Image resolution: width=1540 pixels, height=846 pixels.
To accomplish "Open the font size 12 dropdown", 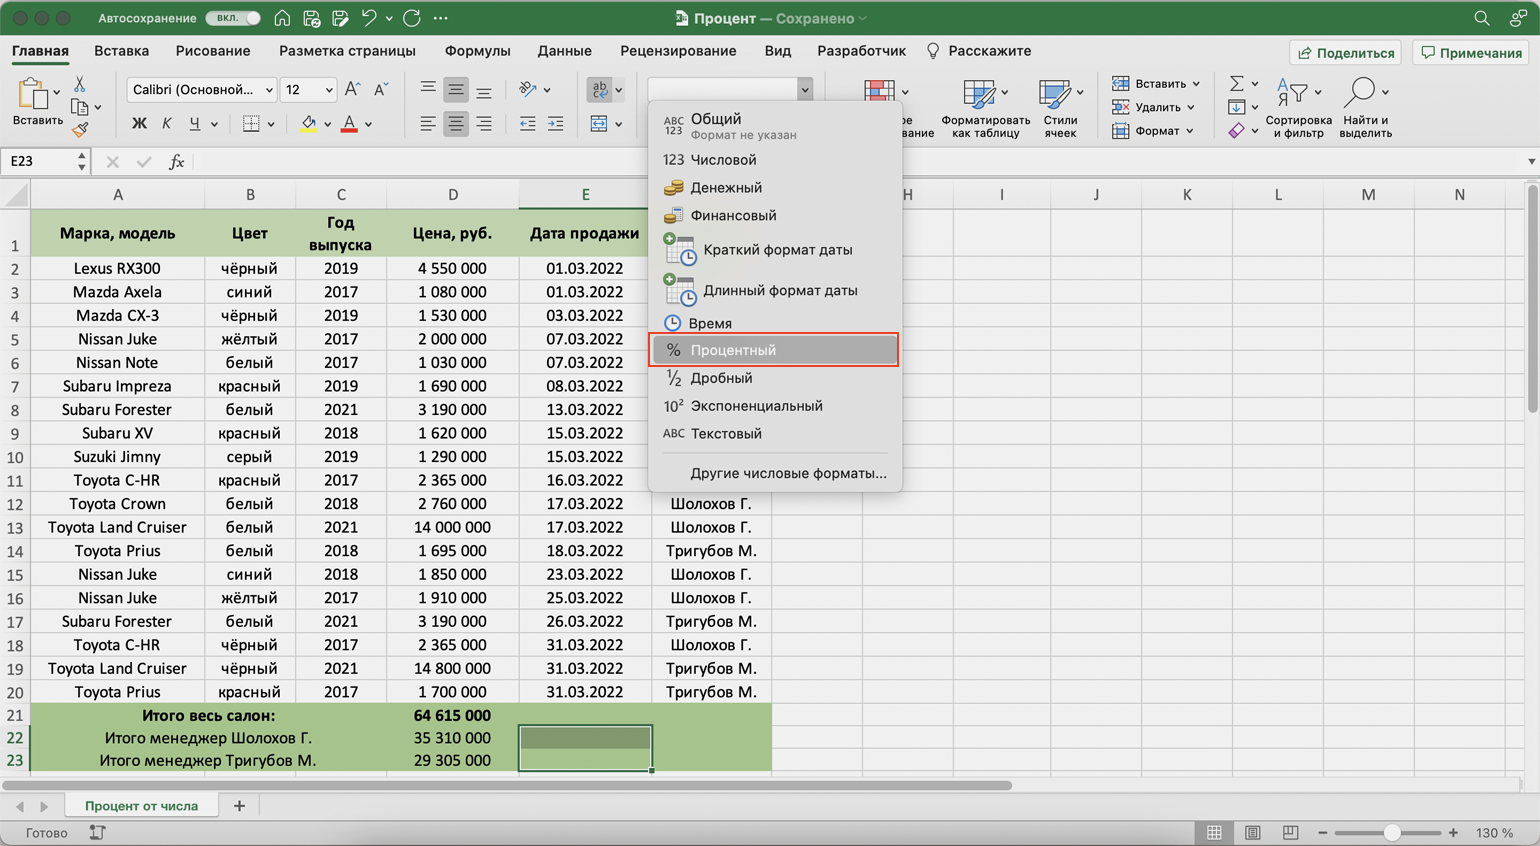I will coord(329,90).
